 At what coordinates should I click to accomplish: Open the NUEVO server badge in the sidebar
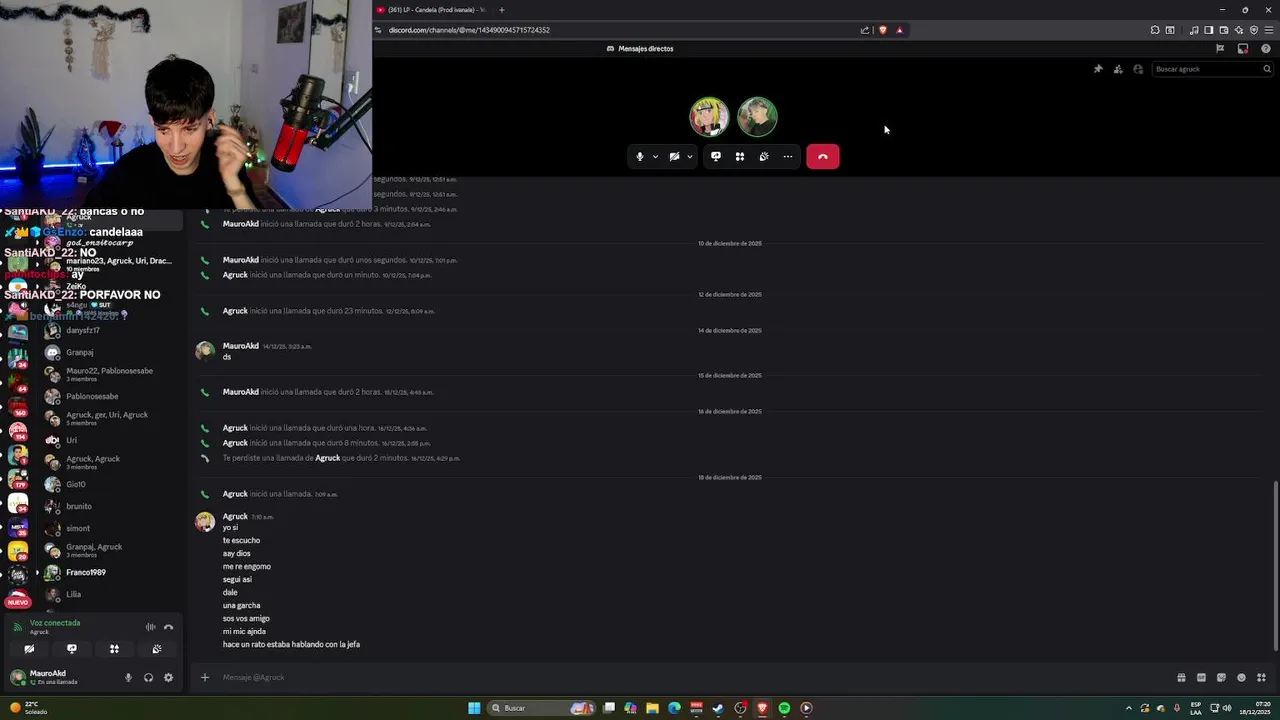17,601
